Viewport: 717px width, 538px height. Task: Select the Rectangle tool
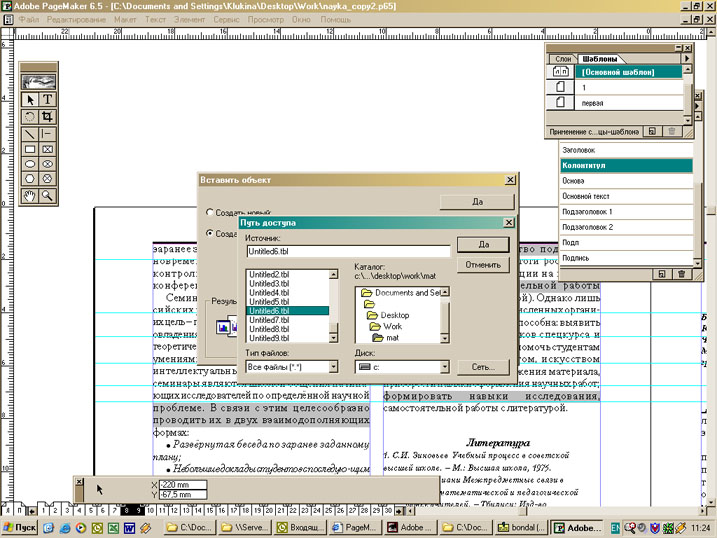click(x=30, y=149)
